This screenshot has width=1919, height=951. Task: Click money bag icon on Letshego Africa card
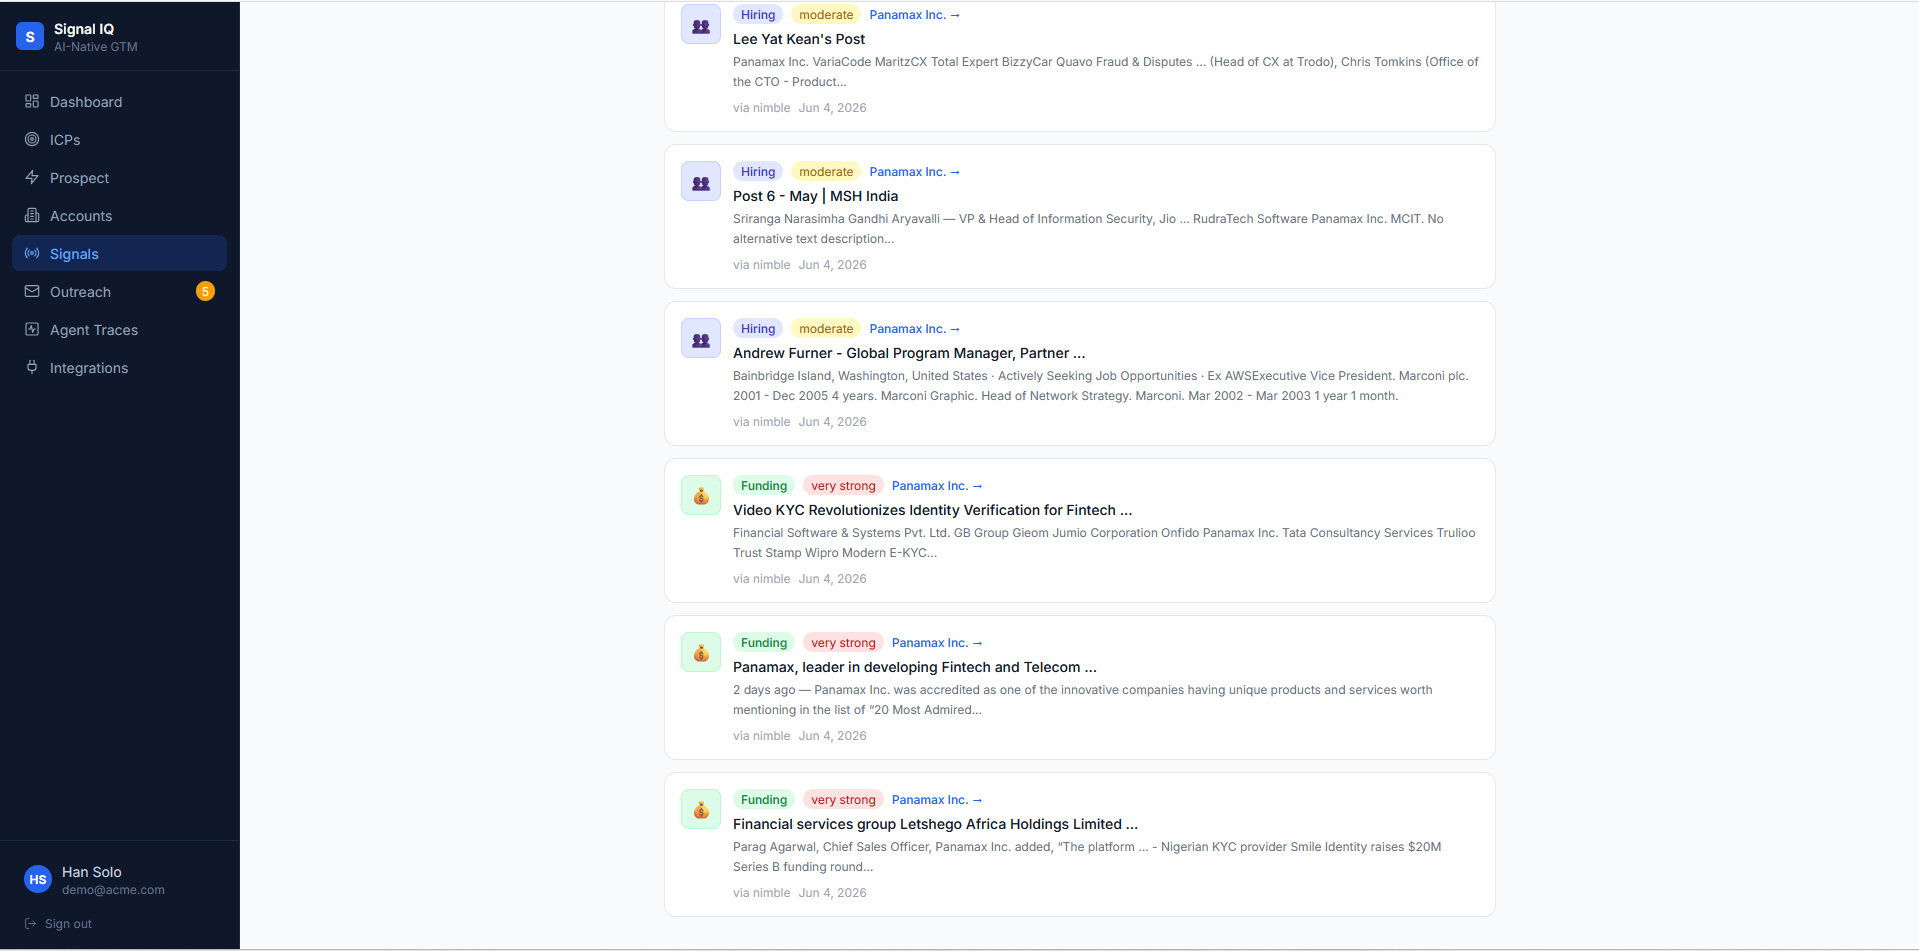701,810
